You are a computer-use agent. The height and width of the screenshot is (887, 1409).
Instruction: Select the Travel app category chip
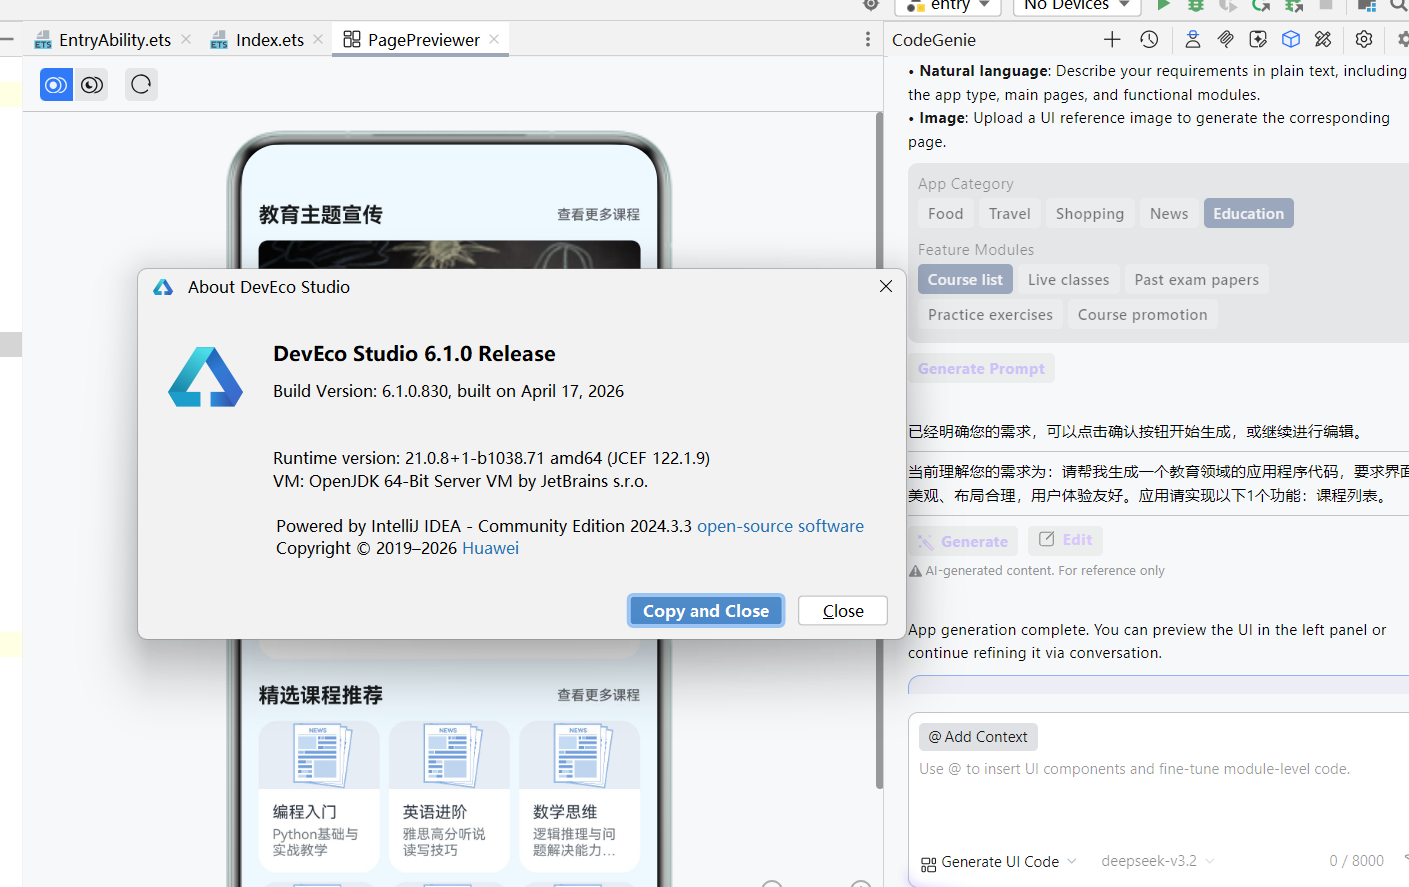(x=1010, y=214)
